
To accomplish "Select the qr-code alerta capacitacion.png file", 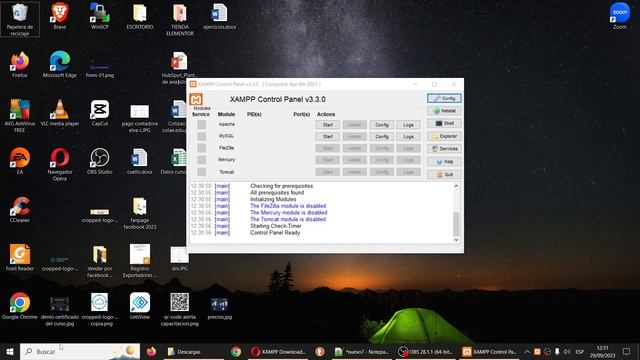I will coord(180,309).
